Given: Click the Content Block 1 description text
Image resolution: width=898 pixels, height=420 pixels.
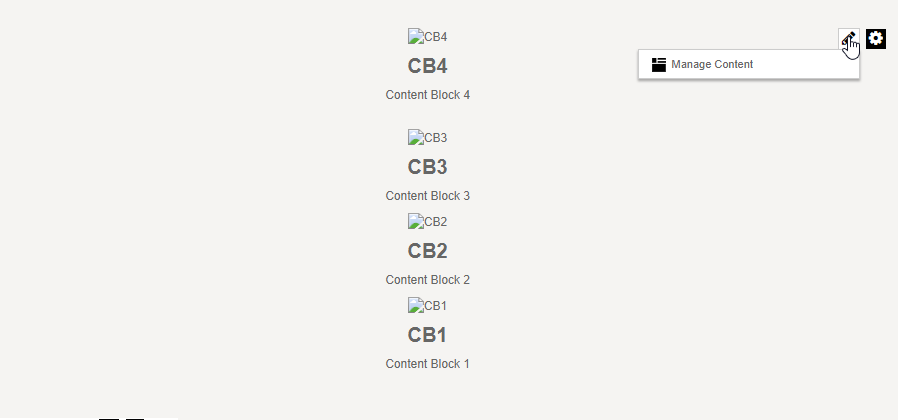Looking at the screenshot, I should point(427,364).
